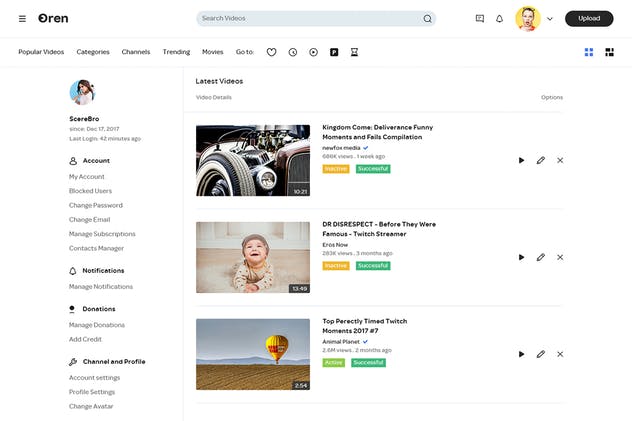Open Change Password link
632x421 pixels.
point(96,205)
